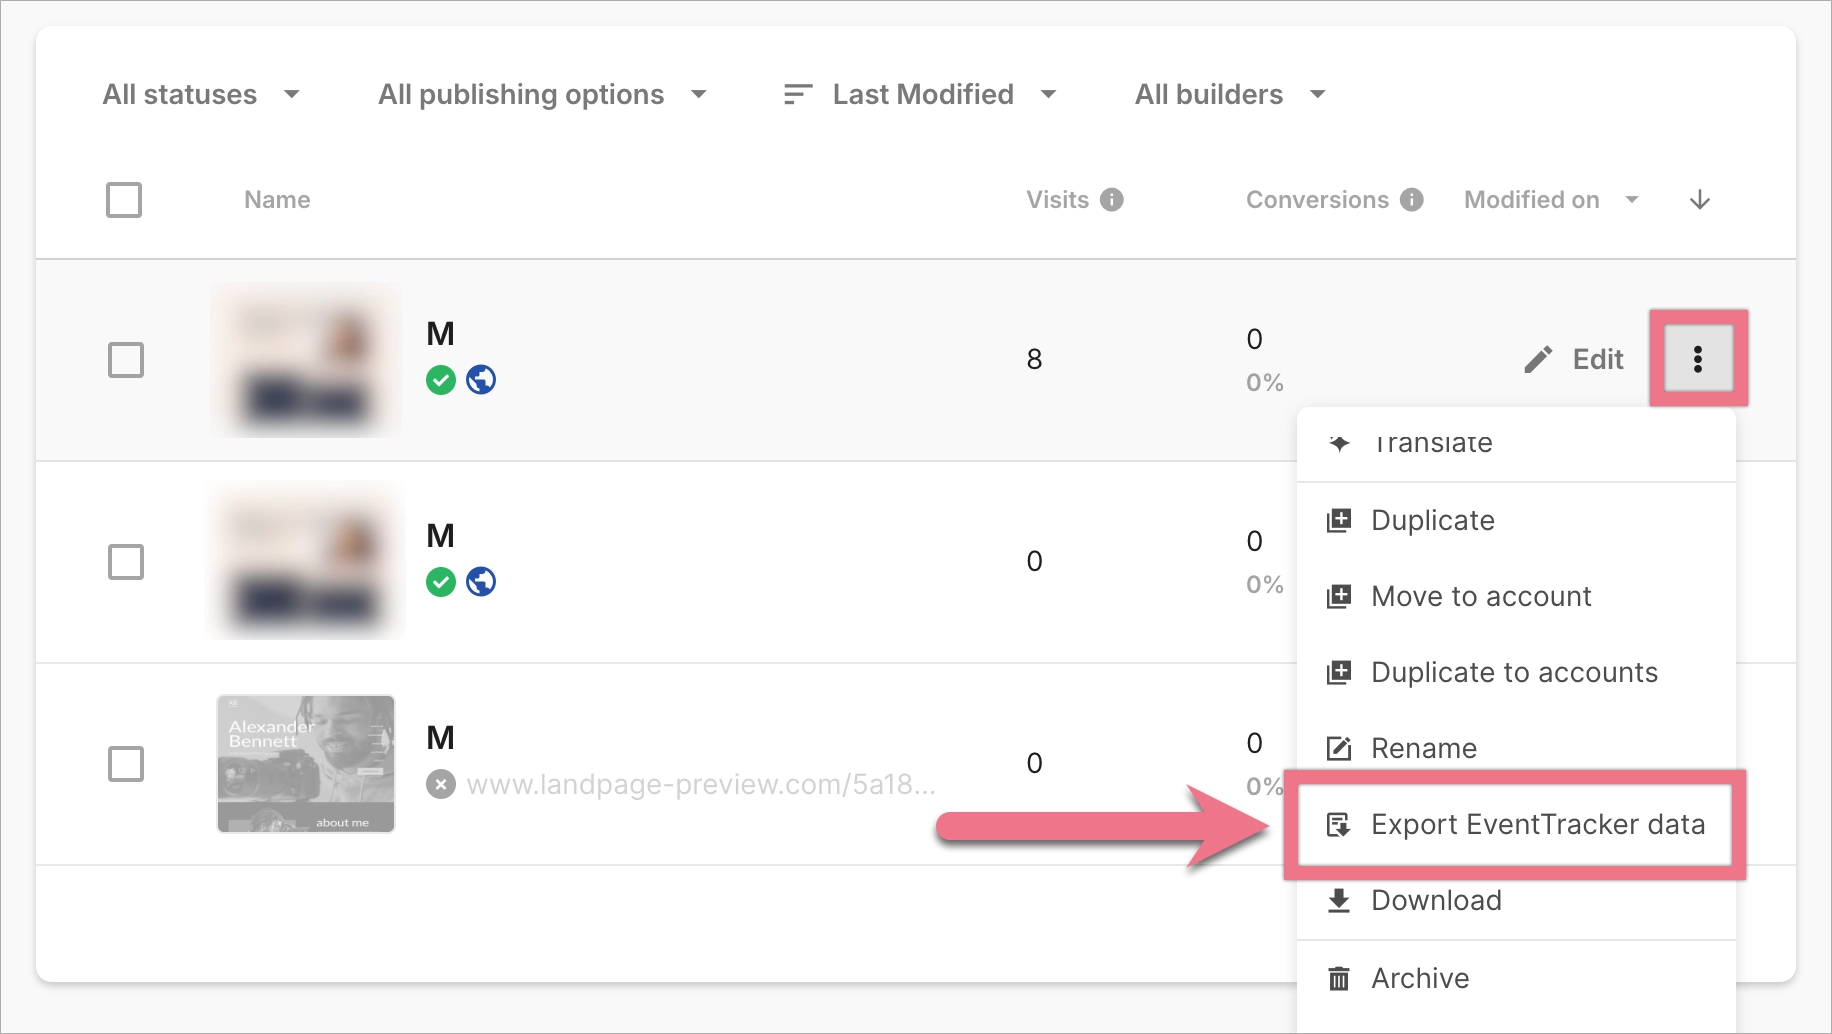Screen dimensions: 1832x1034
Task: Open the All publishing options dropdown
Action: tap(543, 94)
